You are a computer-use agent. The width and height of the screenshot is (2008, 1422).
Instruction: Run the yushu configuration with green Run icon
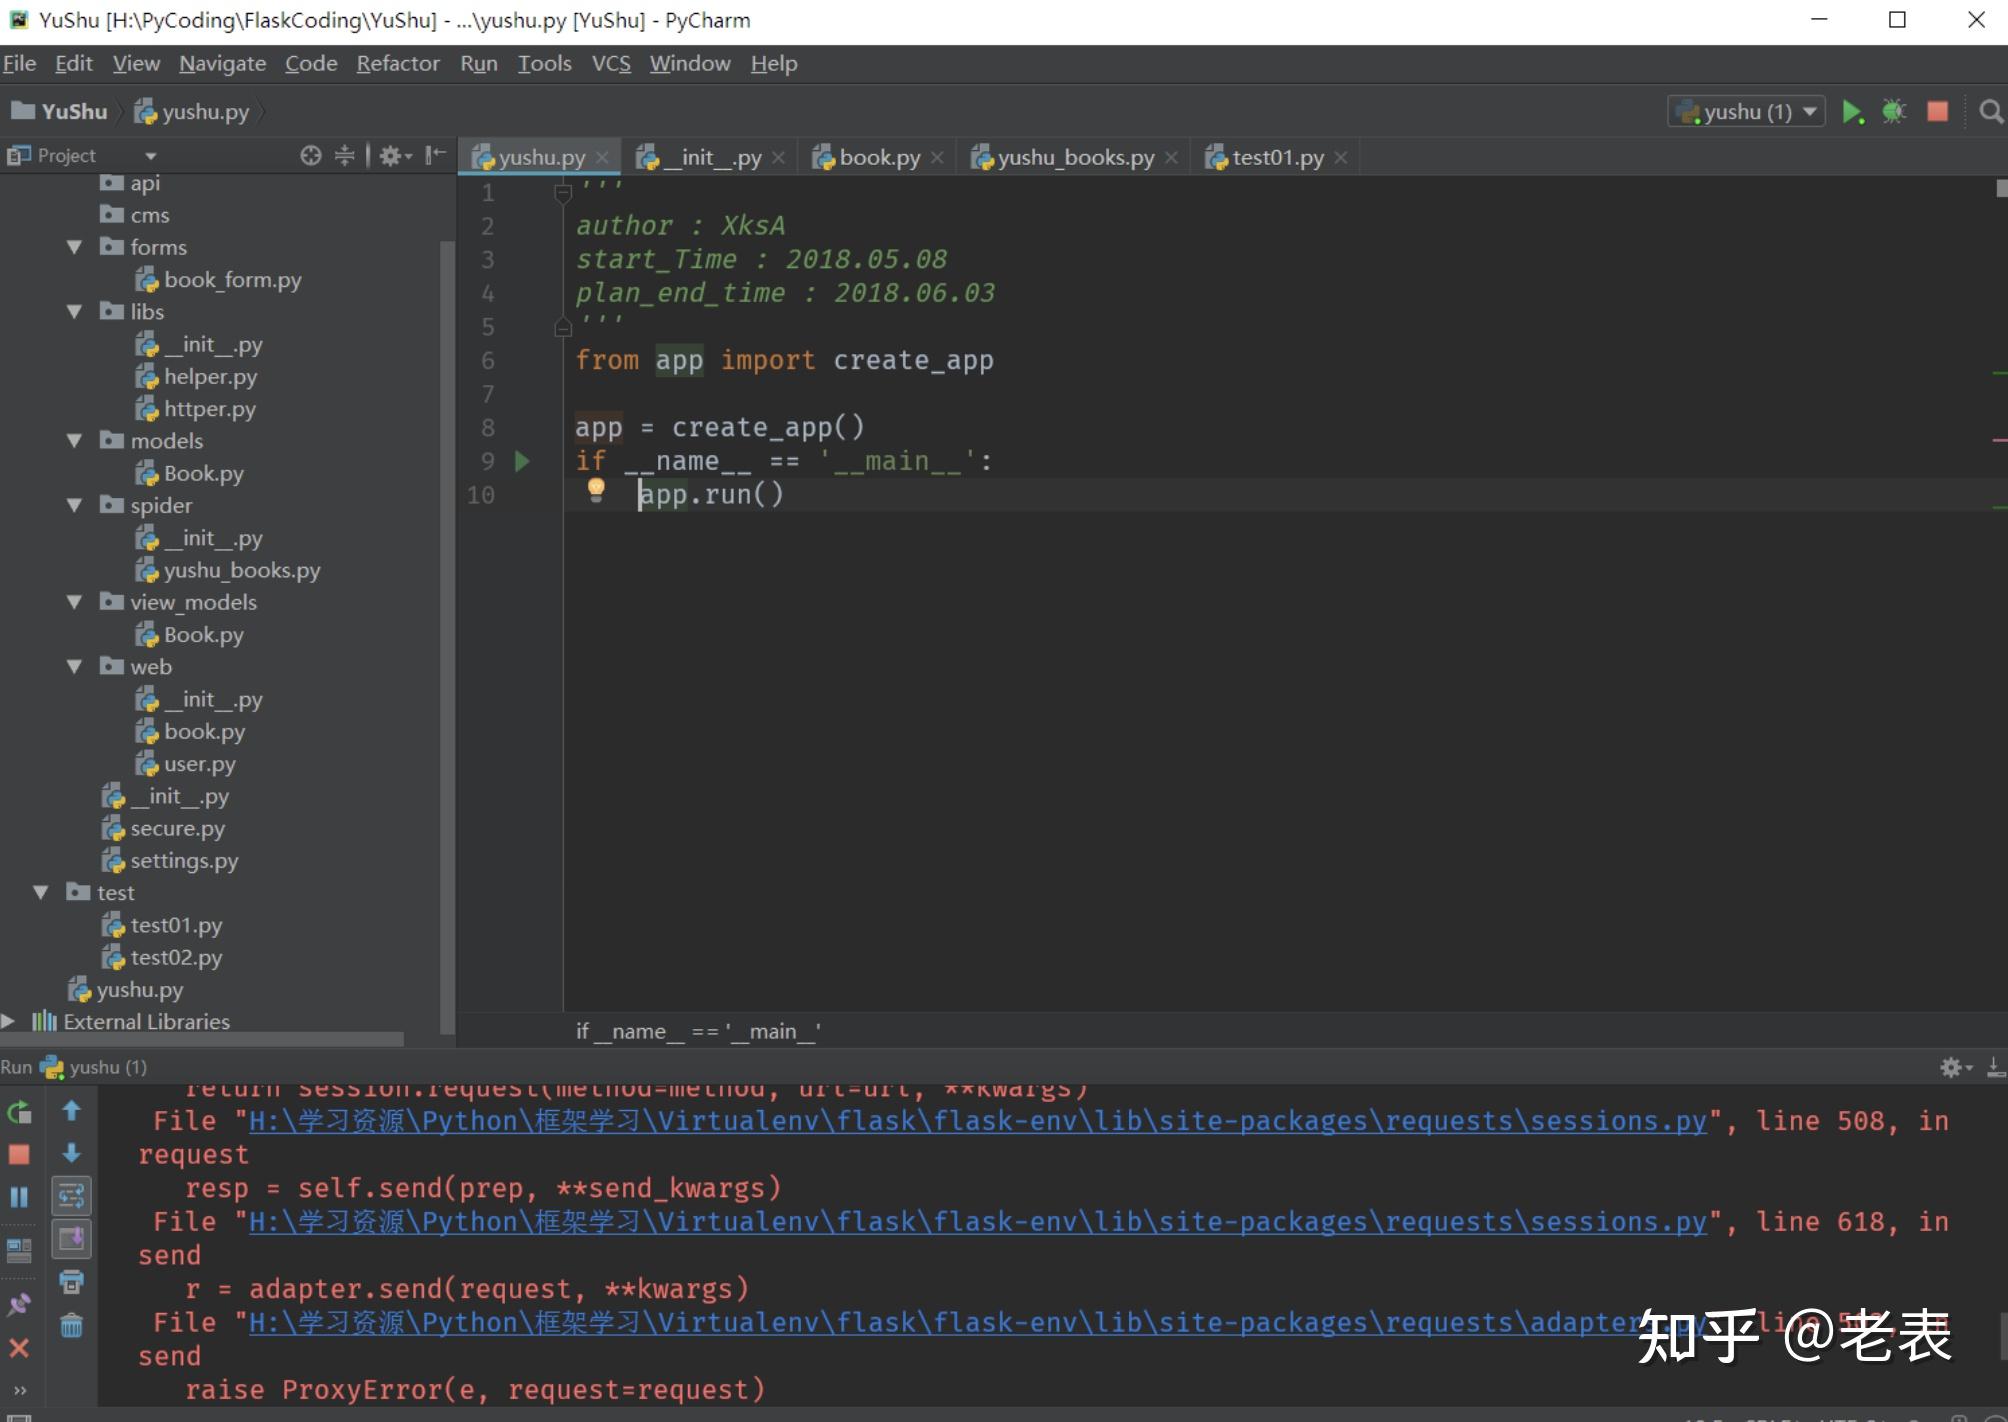[x=1851, y=111]
